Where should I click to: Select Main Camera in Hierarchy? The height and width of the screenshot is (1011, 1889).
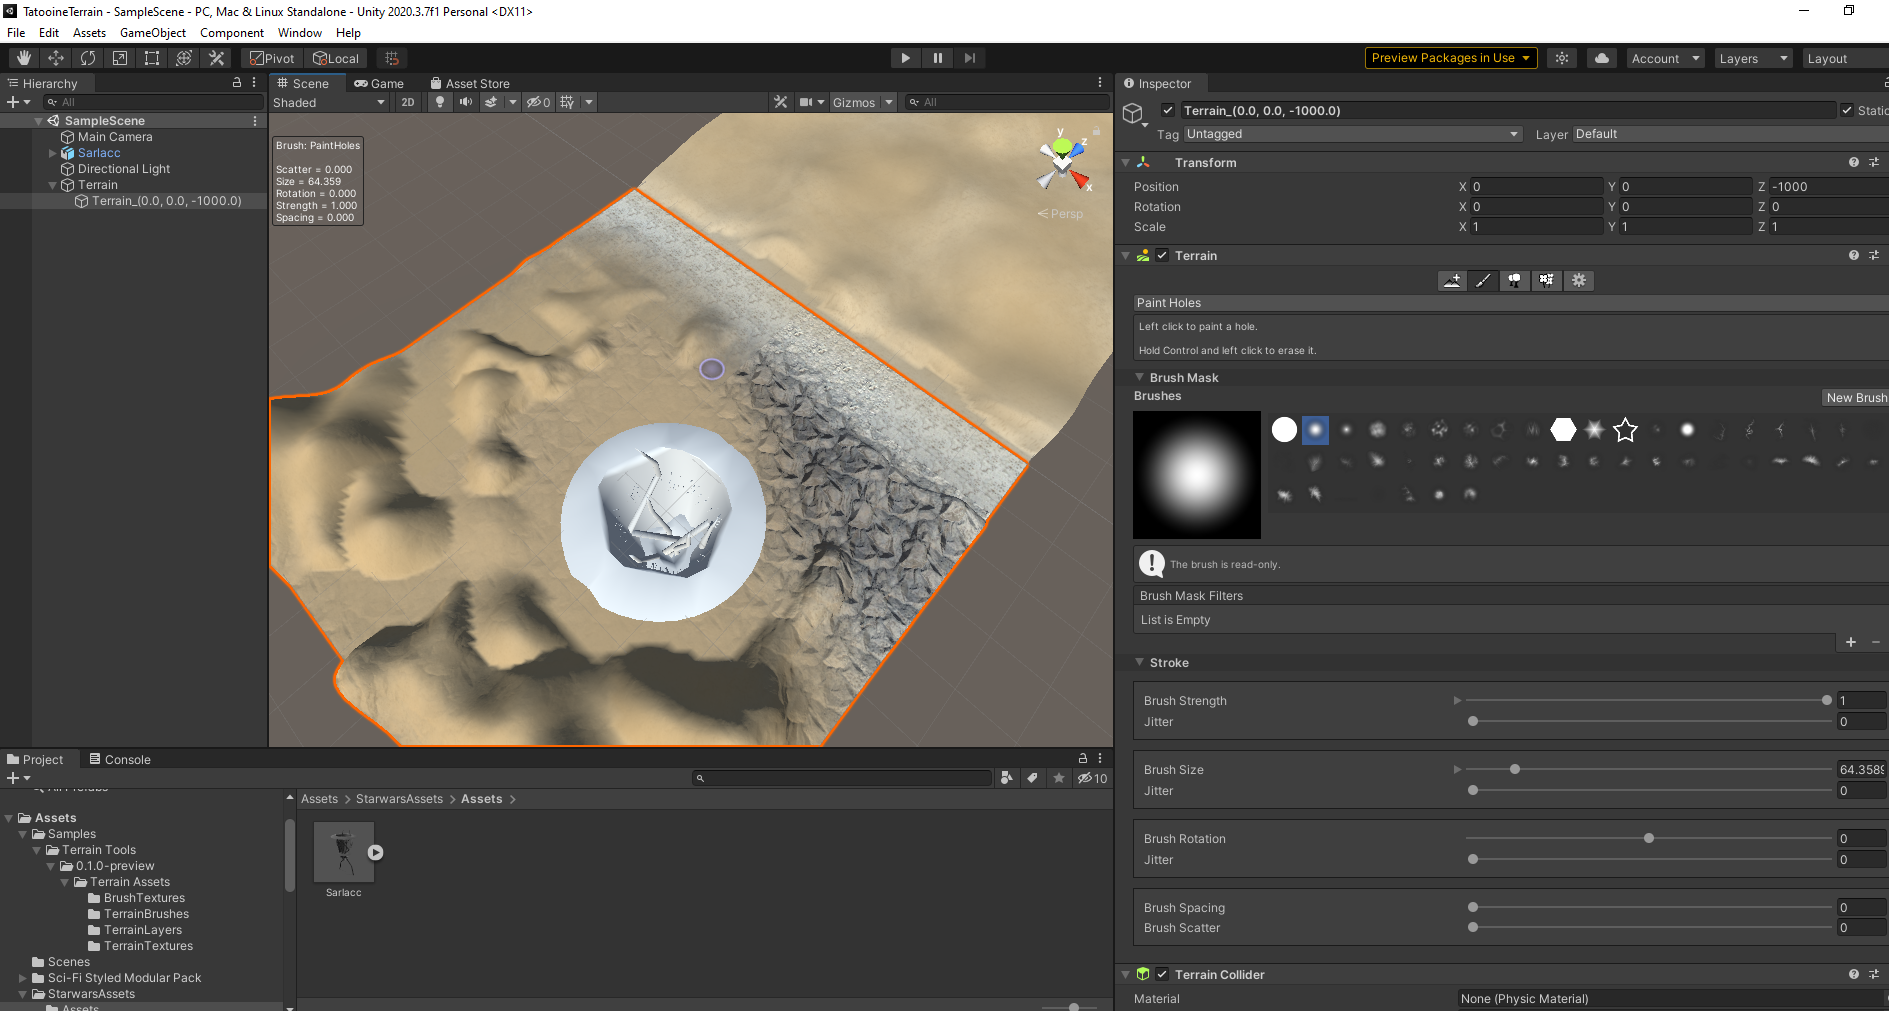pyautogui.click(x=115, y=137)
